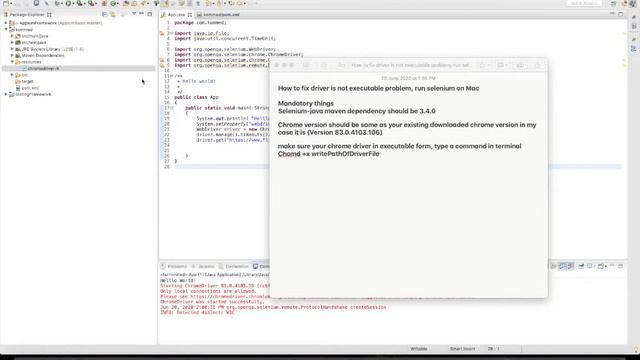Click the Display Selected Console icon
The width and height of the screenshot is (640, 360).
[590, 266]
